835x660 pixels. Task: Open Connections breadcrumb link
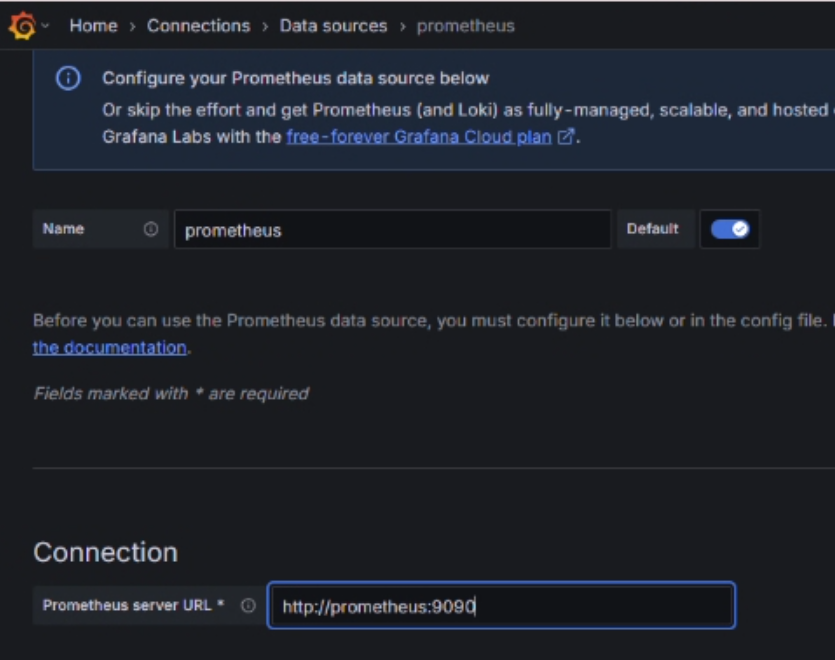198,26
